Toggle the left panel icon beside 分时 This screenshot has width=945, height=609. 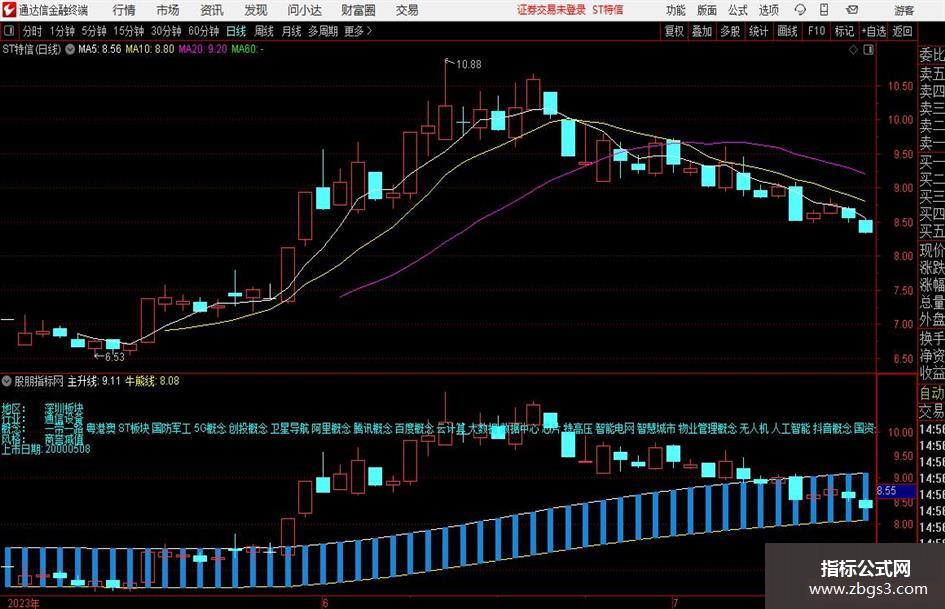click(8, 31)
